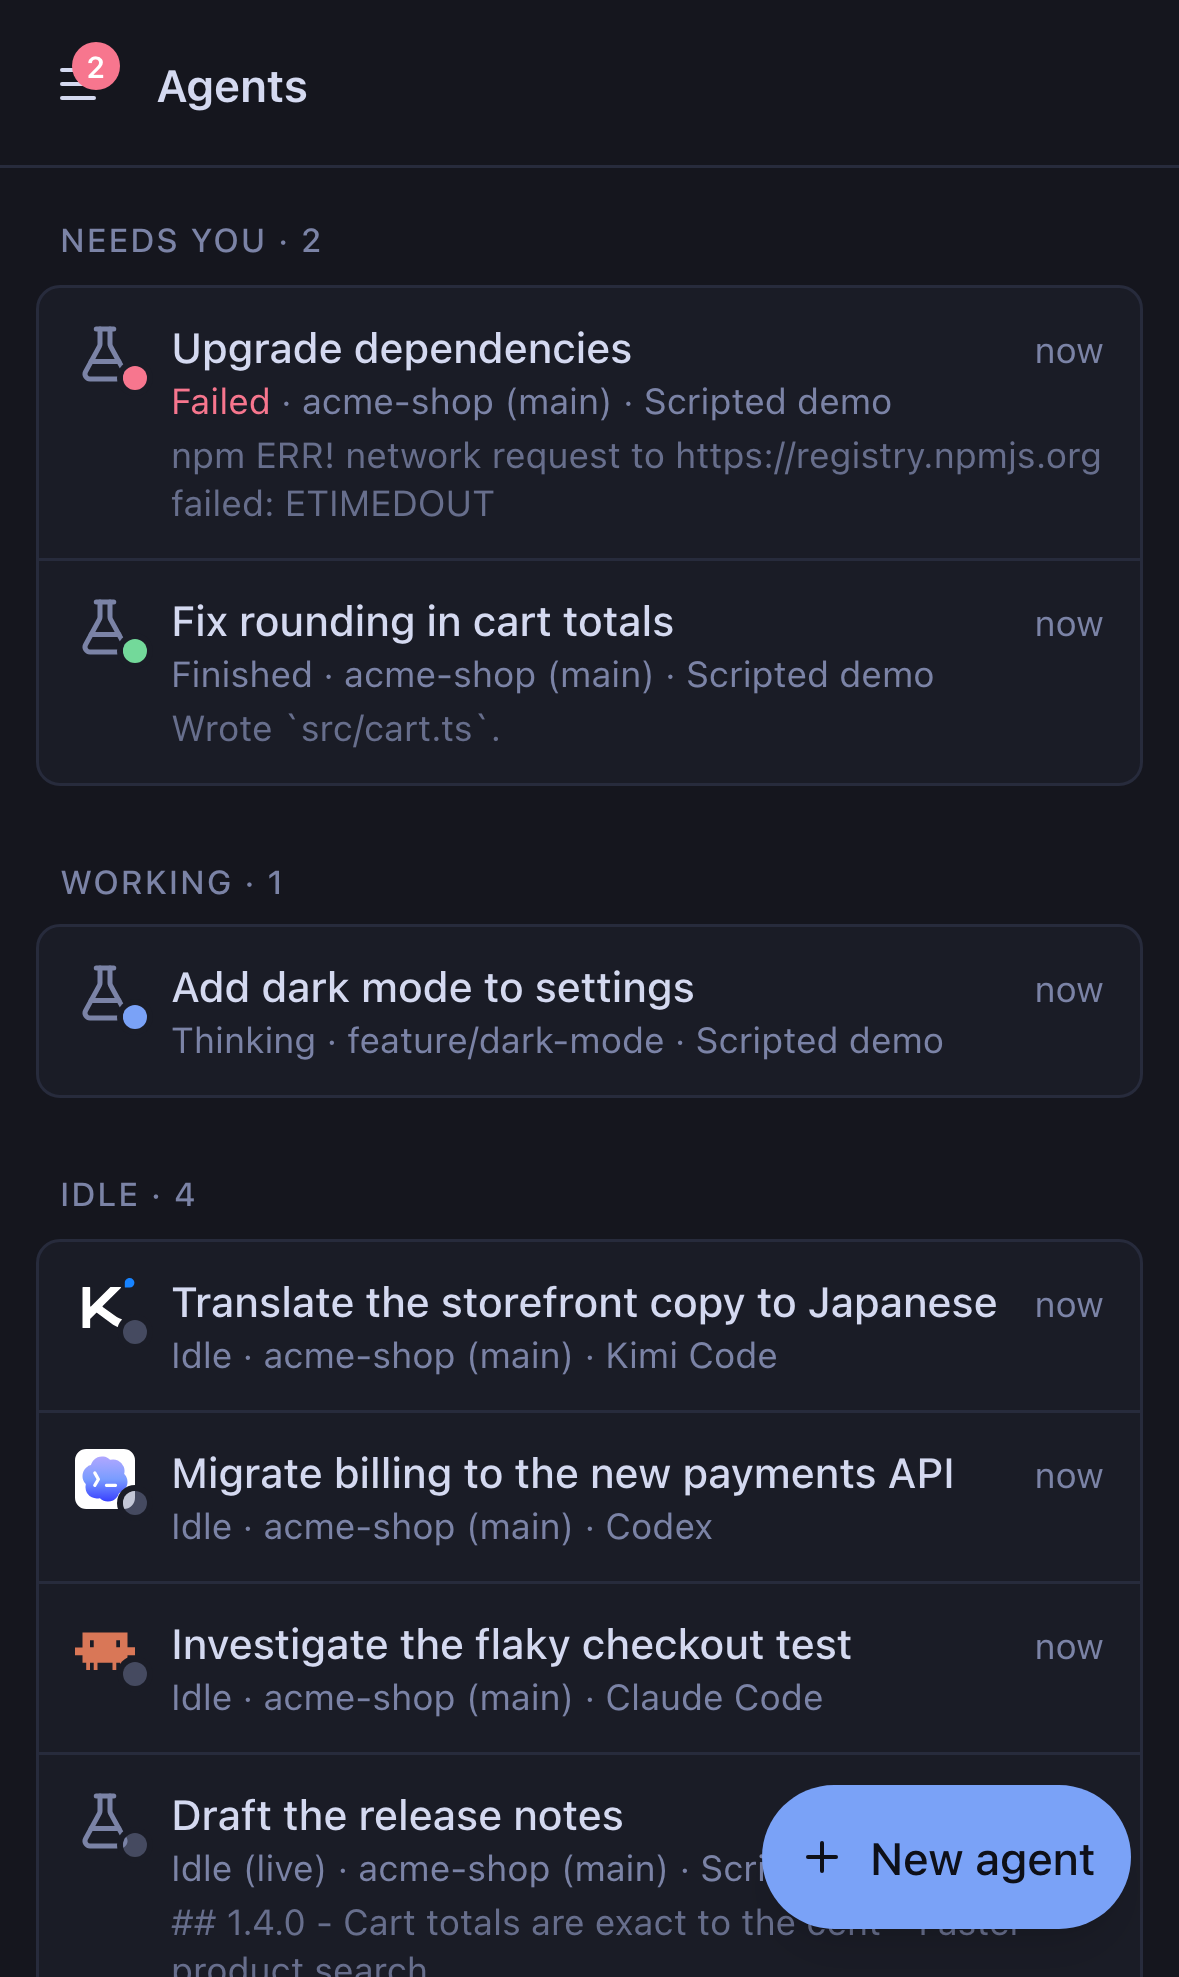Click the red Failed status label
Viewport: 1179px width, 1977px height.
click(221, 402)
